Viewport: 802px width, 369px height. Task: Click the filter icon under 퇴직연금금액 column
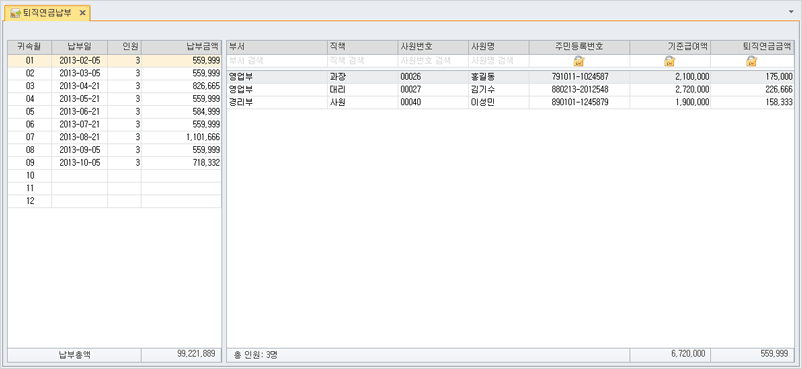click(751, 61)
